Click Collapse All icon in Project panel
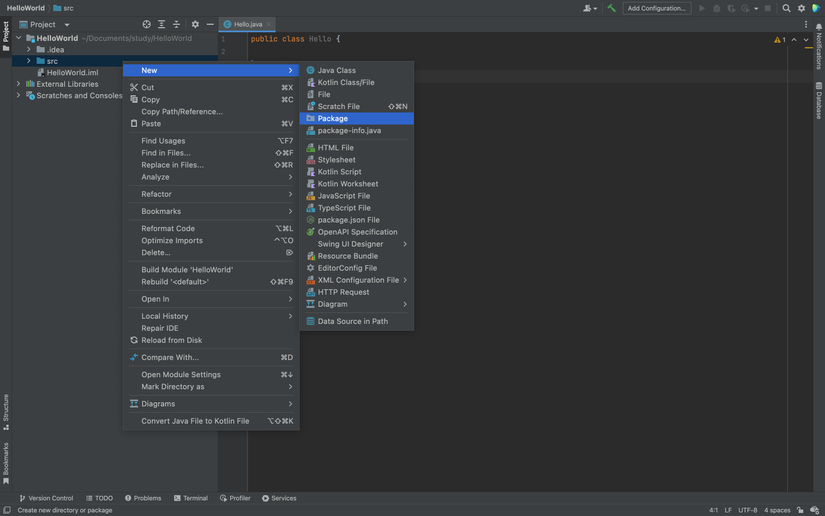 (x=176, y=24)
